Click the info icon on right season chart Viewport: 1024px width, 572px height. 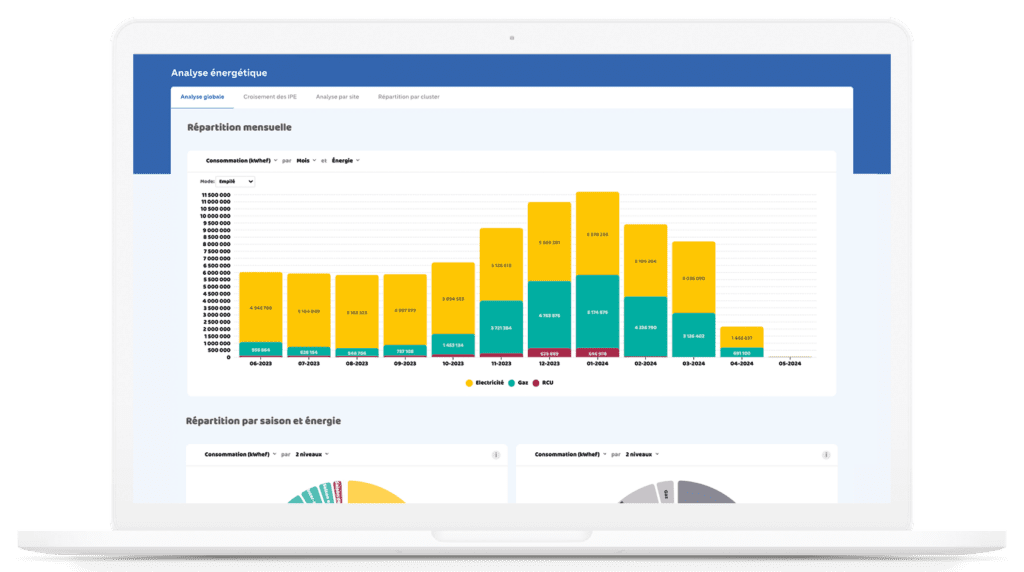pyautogui.click(x=826, y=455)
